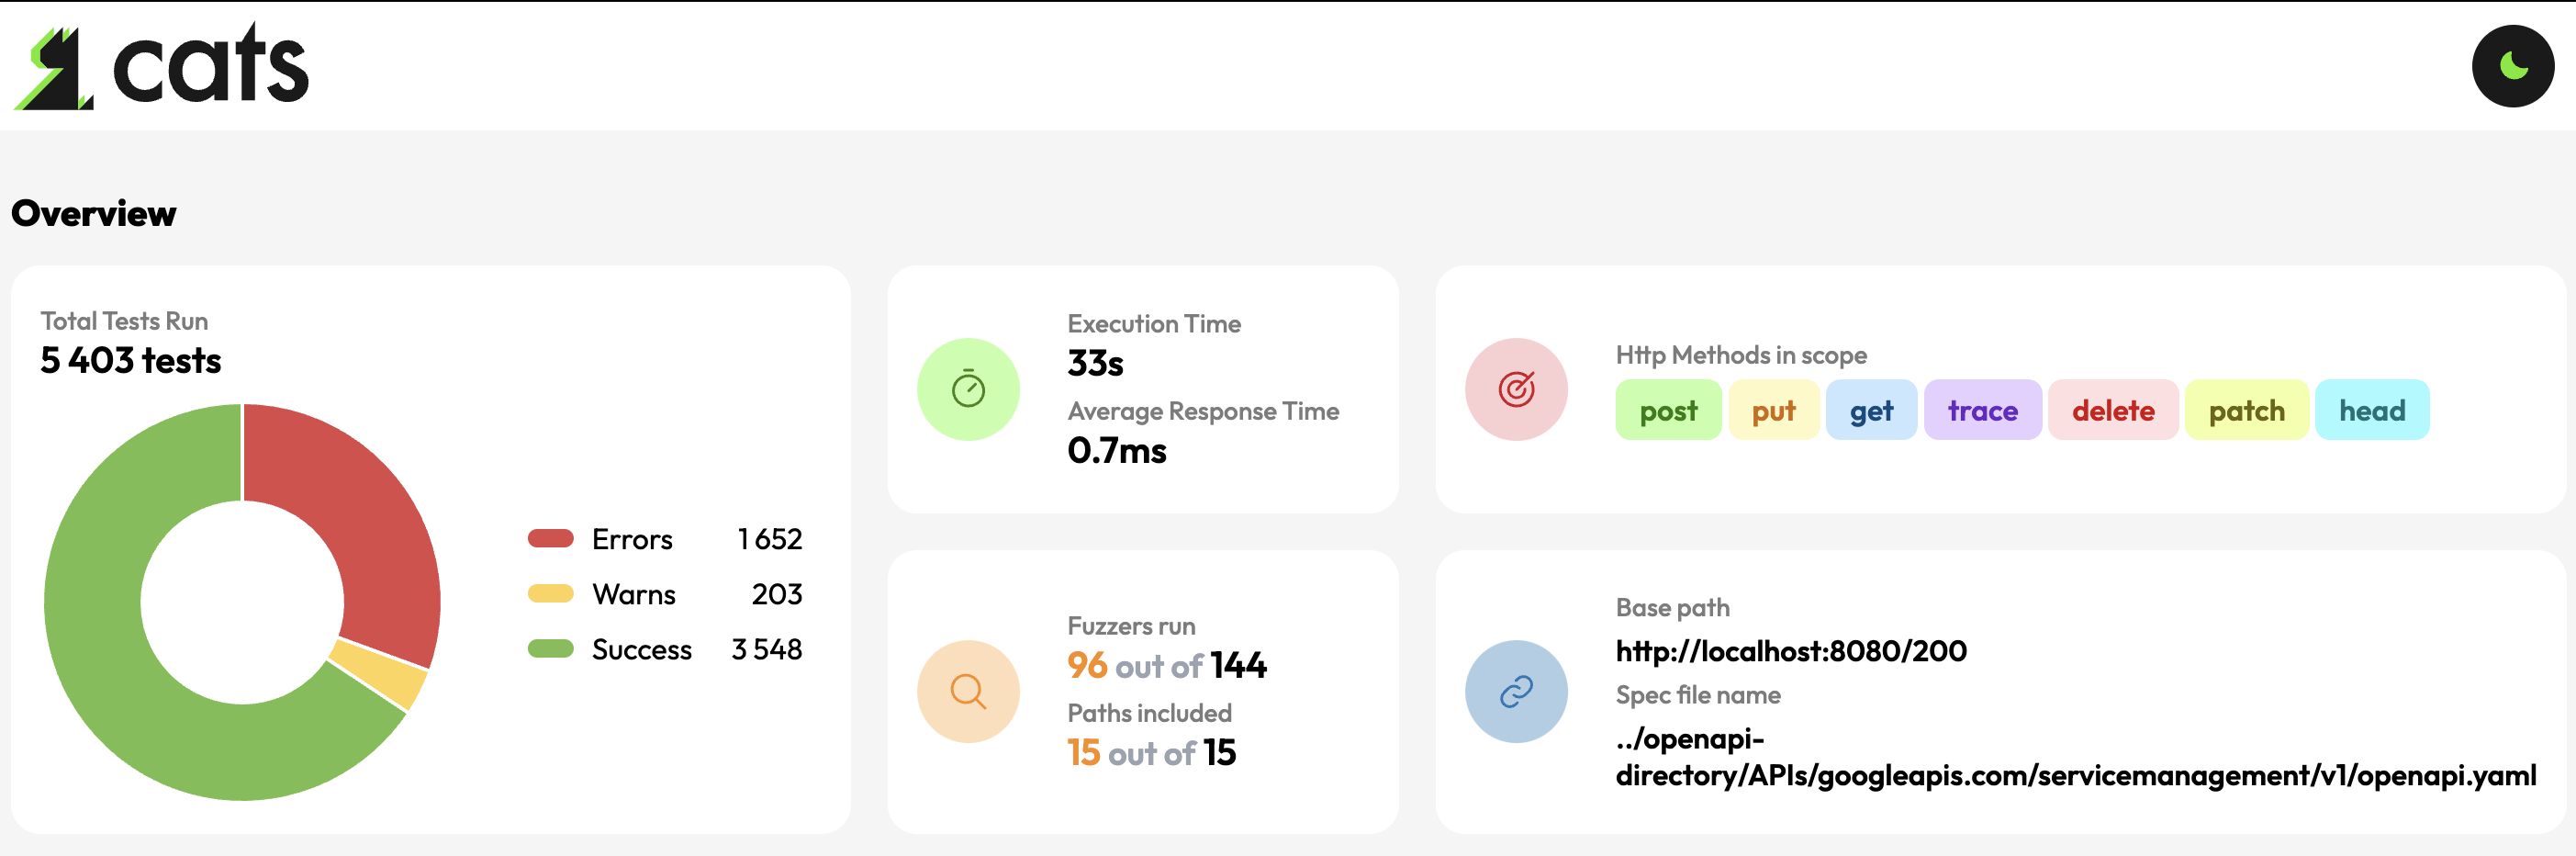Open the localhost:8080/200 base path link

click(x=1790, y=651)
